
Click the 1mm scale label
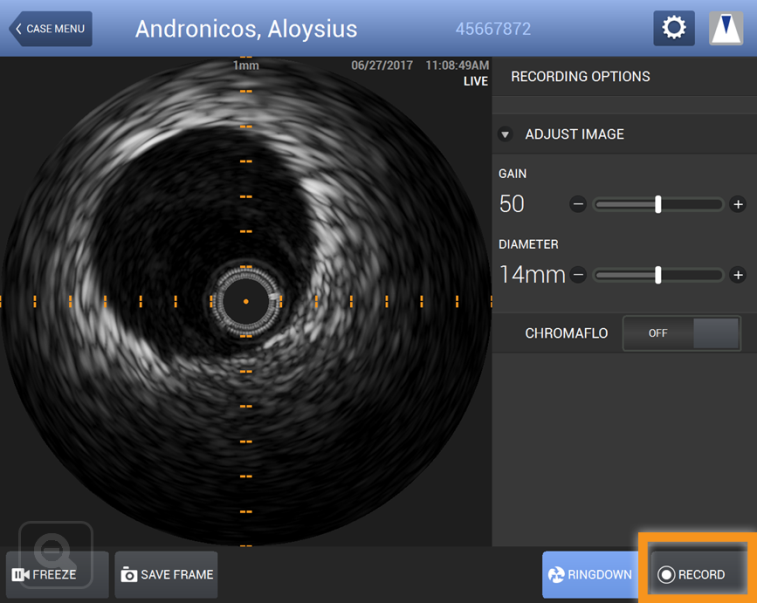click(x=246, y=65)
